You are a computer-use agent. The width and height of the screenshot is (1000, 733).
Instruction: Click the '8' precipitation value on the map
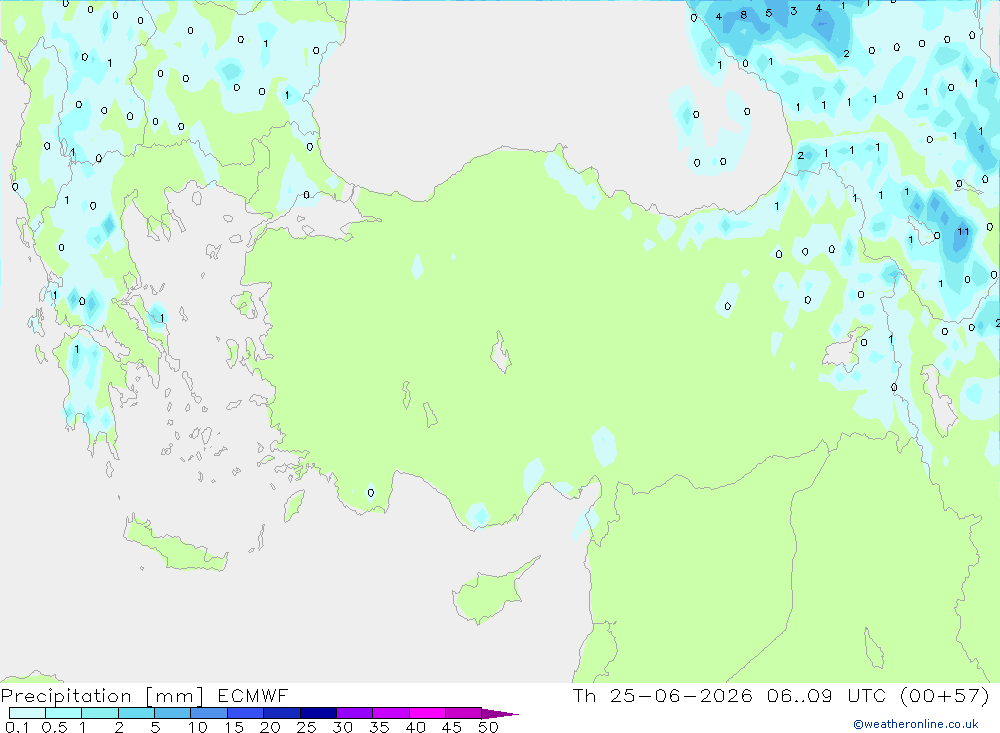(x=744, y=15)
